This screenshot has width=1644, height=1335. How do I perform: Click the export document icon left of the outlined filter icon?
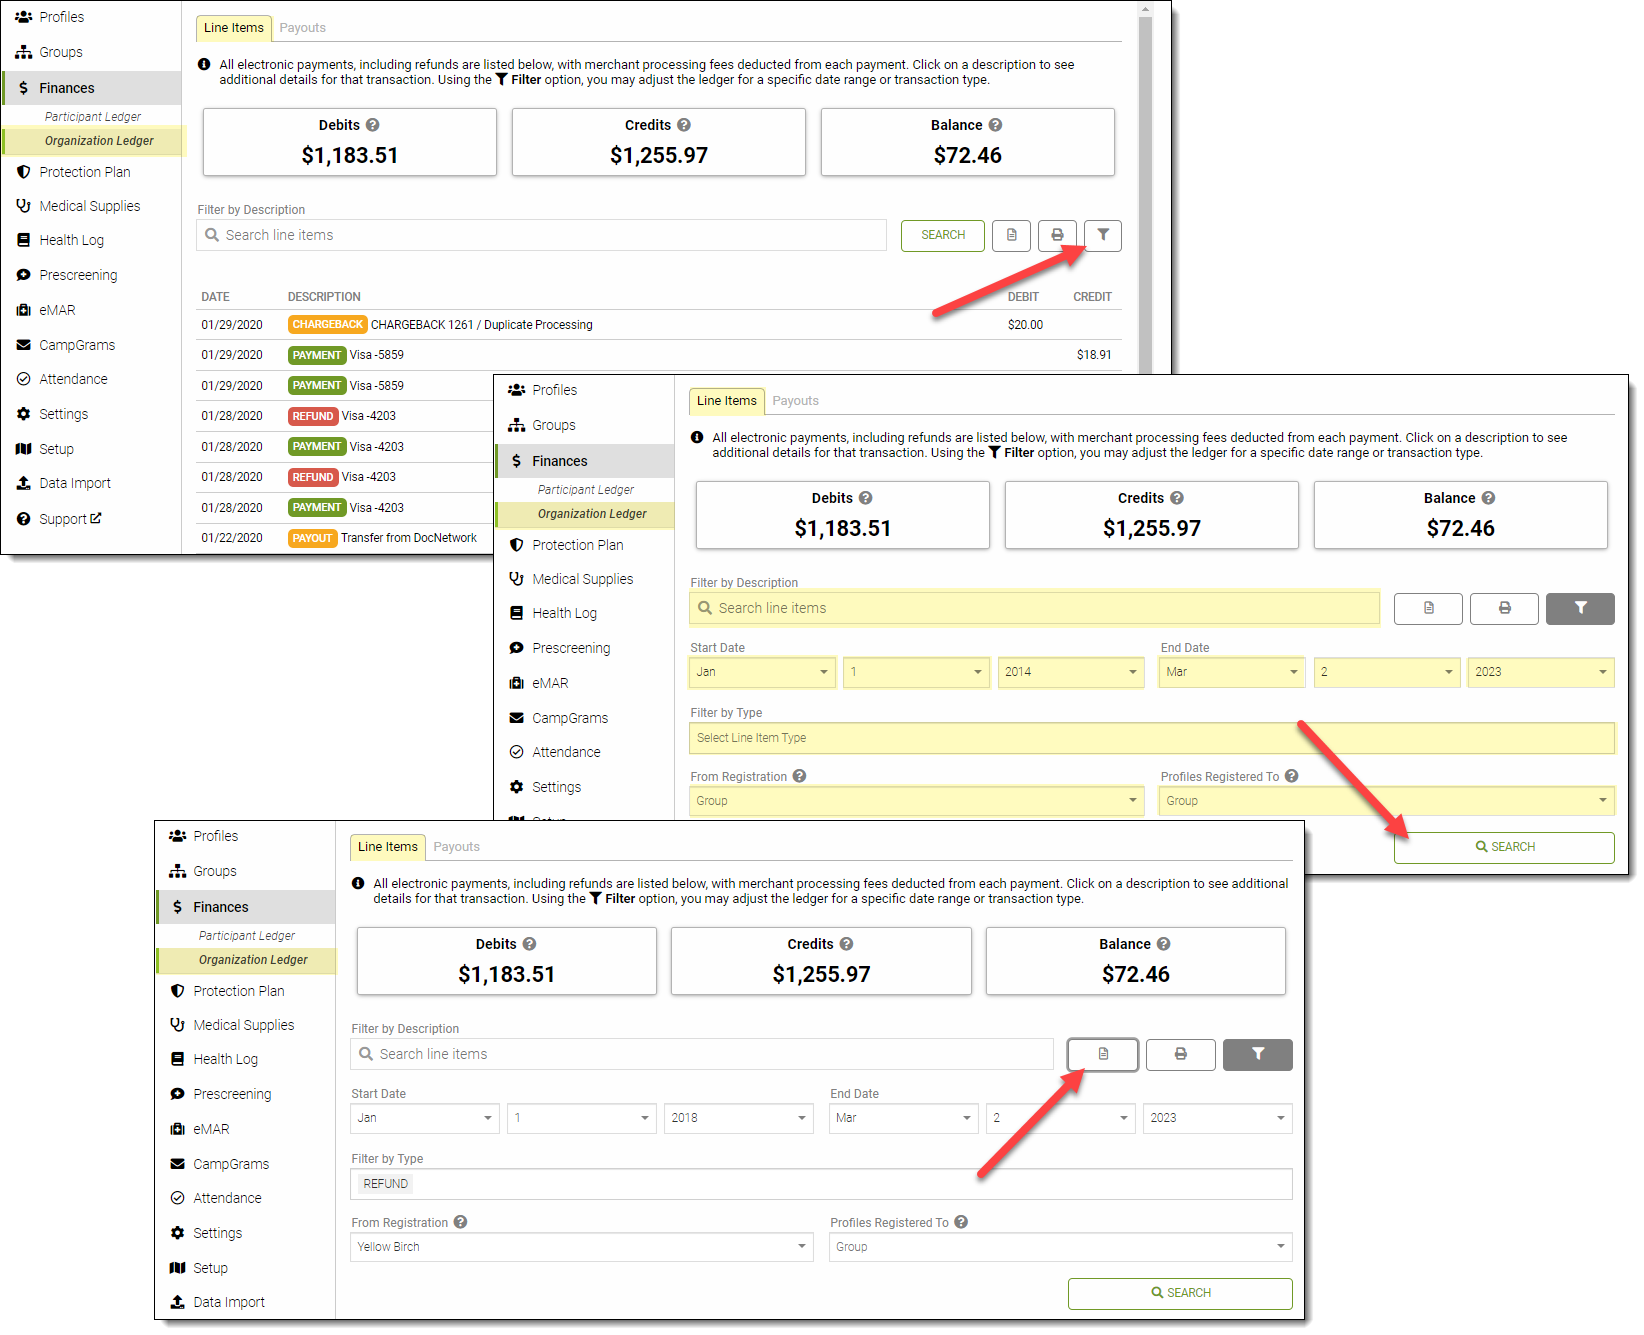coord(1011,235)
